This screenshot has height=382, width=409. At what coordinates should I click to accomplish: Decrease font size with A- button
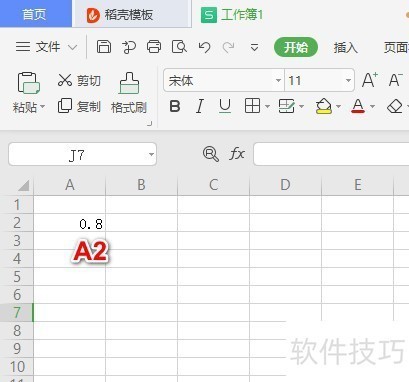coord(396,80)
